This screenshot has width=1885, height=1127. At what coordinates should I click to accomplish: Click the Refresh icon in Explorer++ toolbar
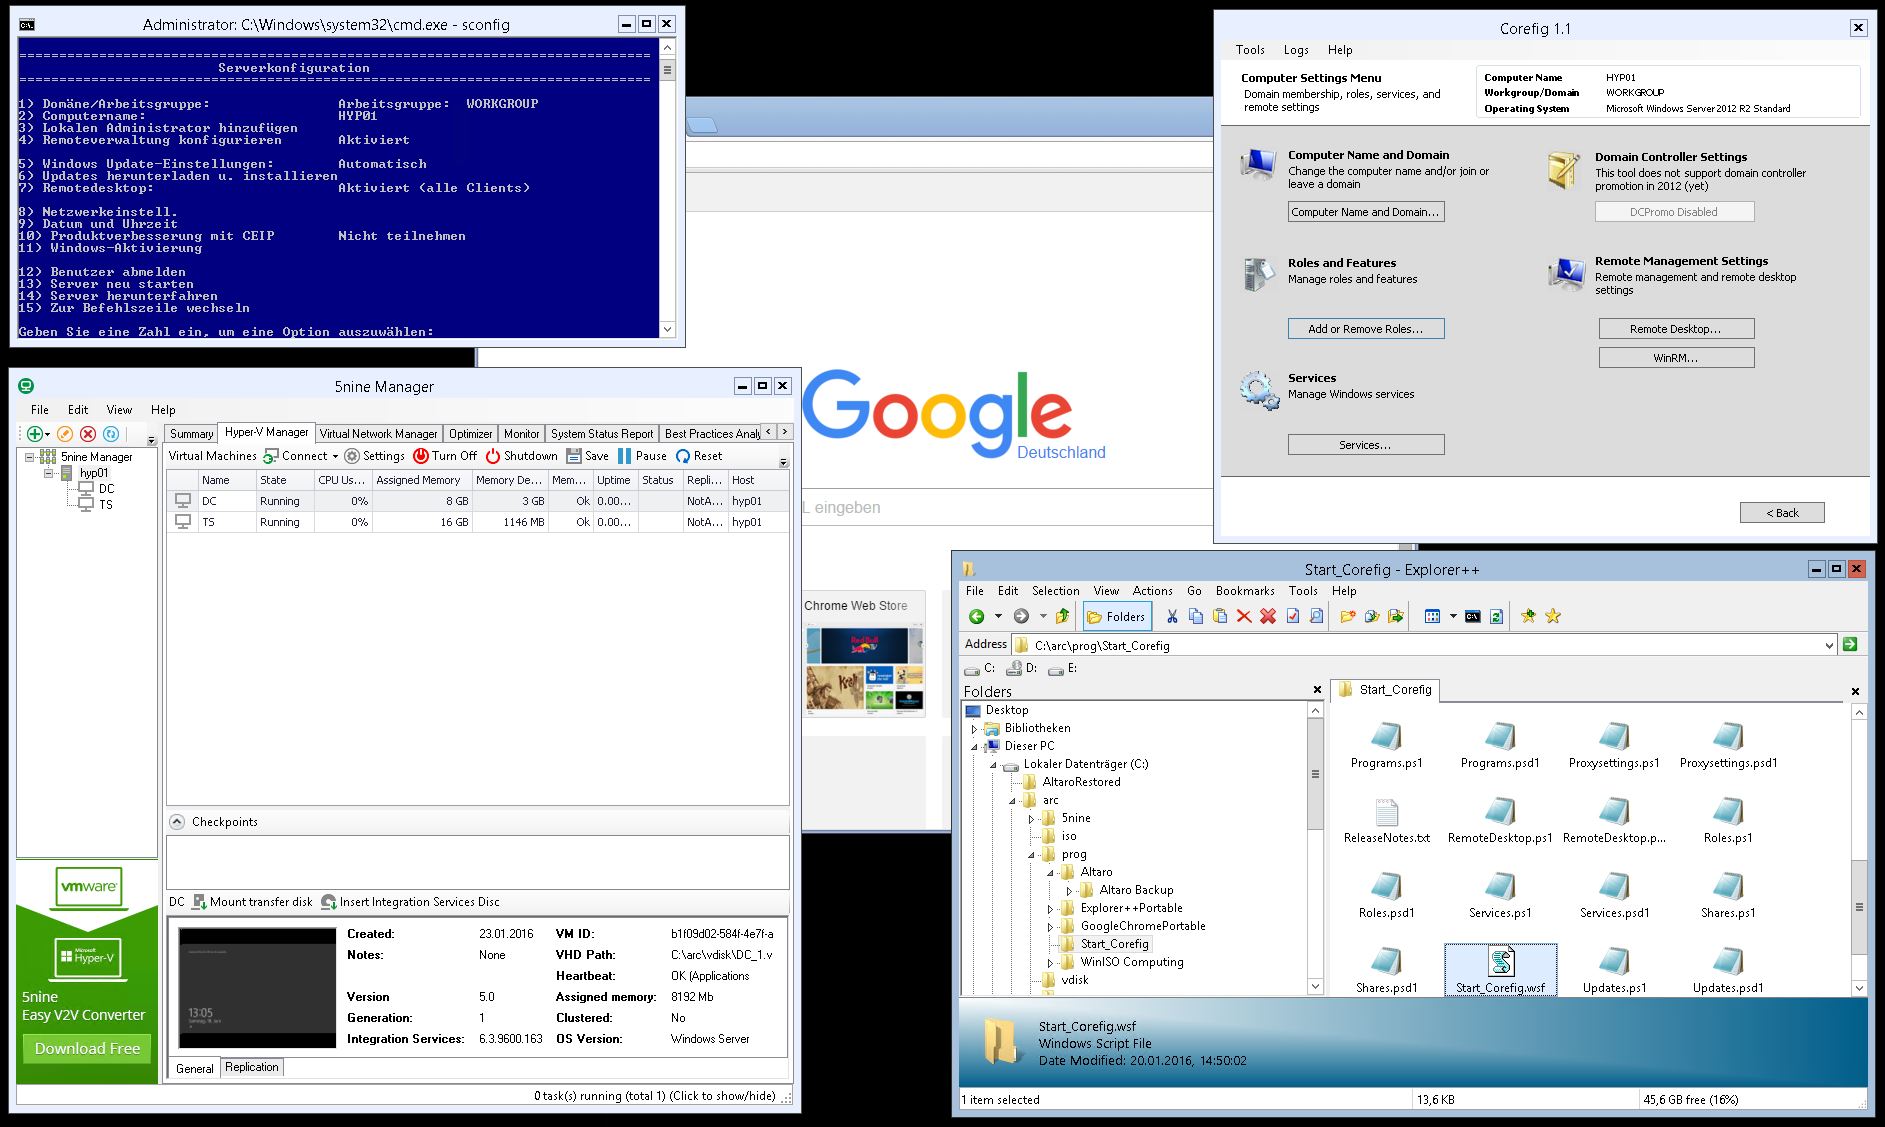1496,616
